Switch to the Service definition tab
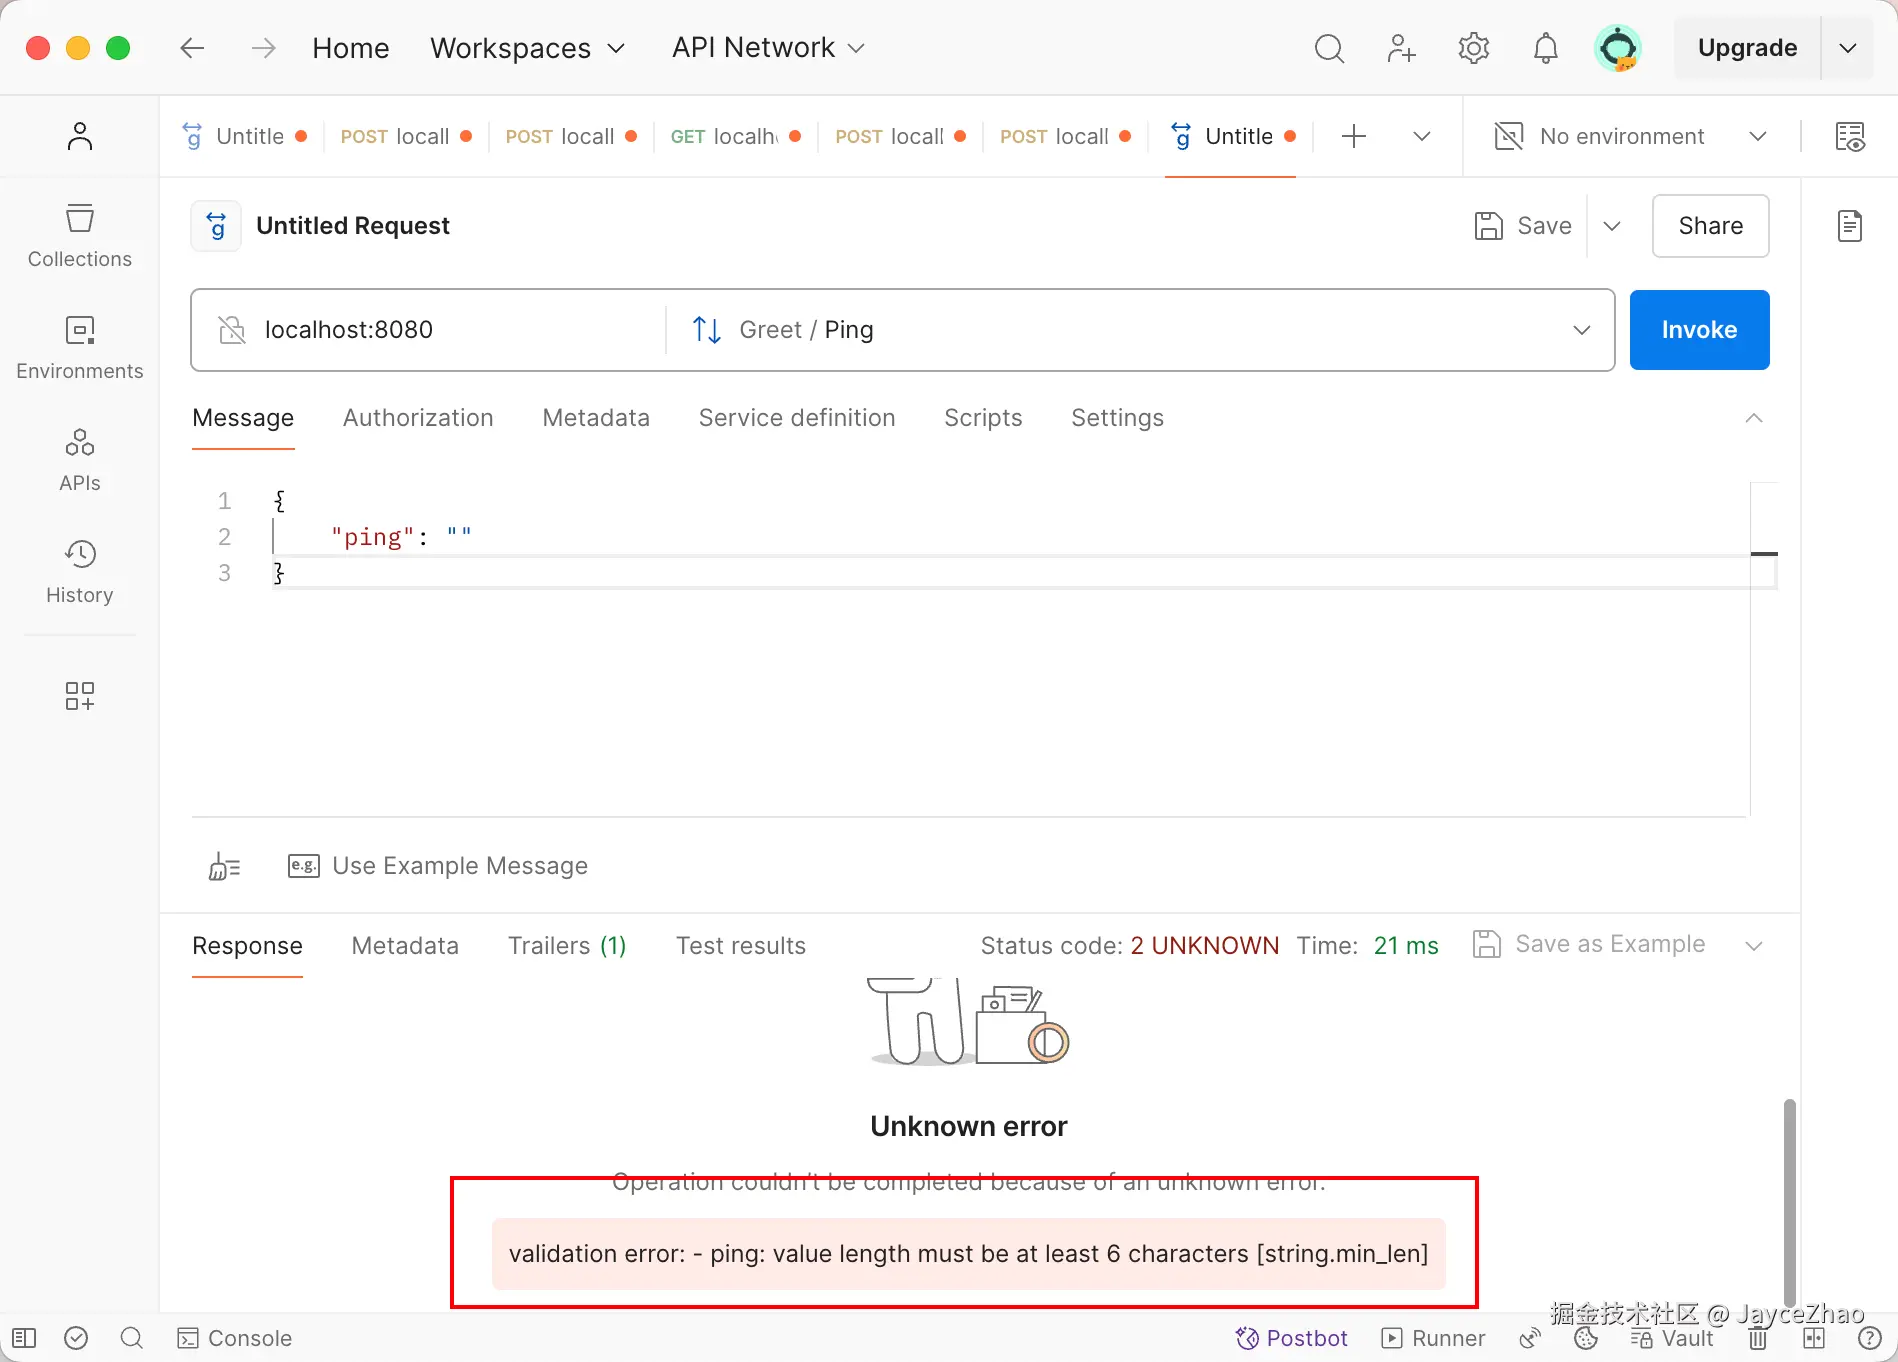The height and width of the screenshot is (1362, 1898). point(796,418)
